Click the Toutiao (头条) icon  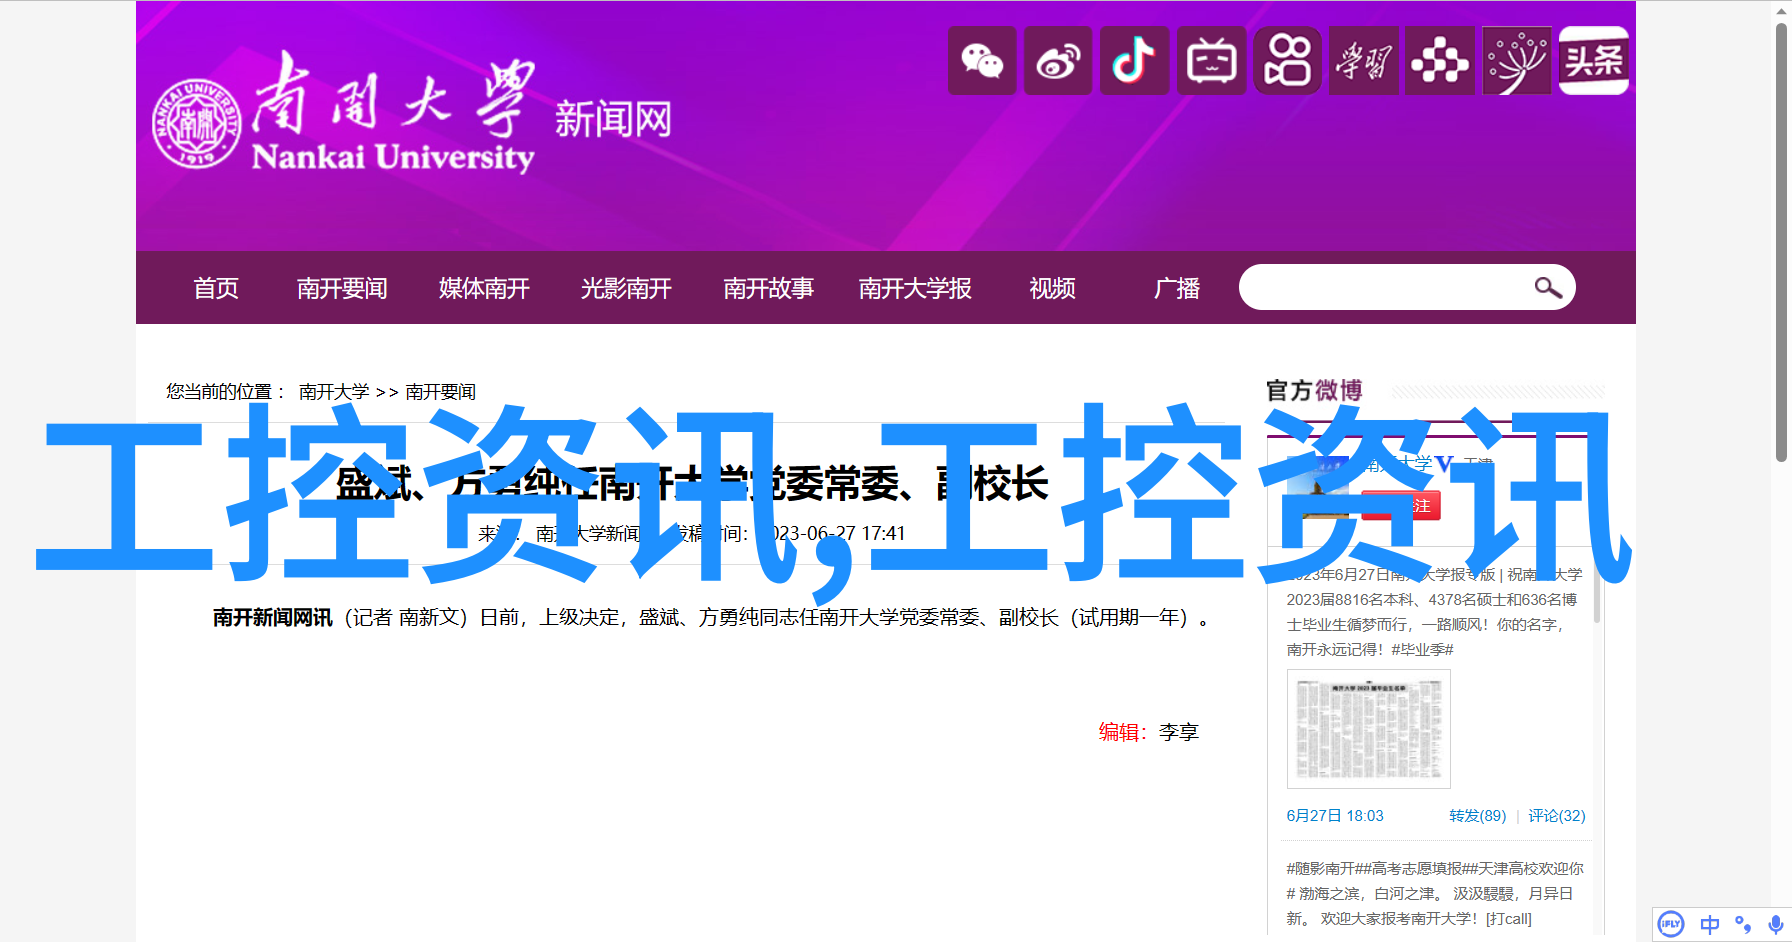coord(1593,61)
